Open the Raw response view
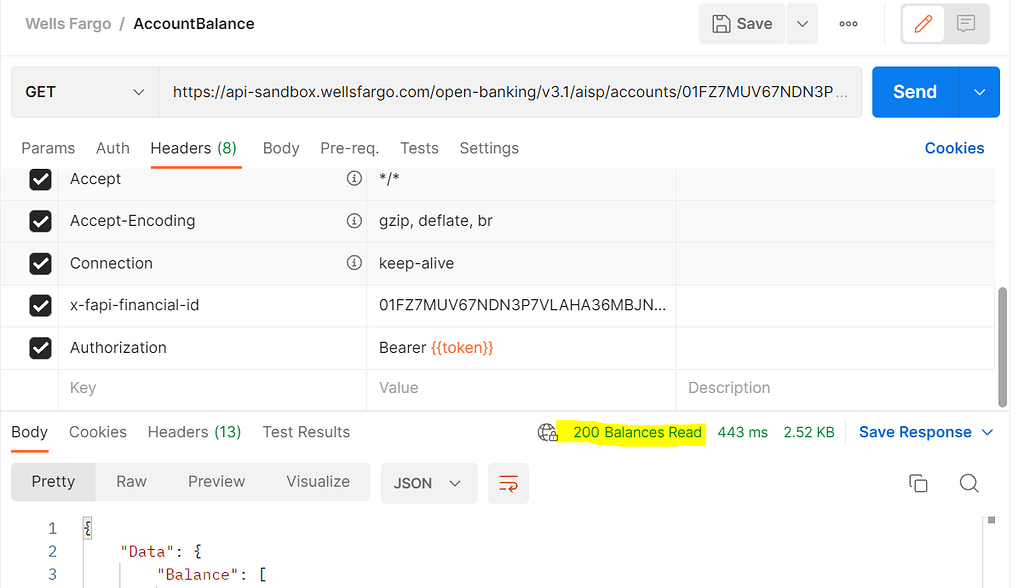Screen dimensions: 1024x588 coord(131,481)
